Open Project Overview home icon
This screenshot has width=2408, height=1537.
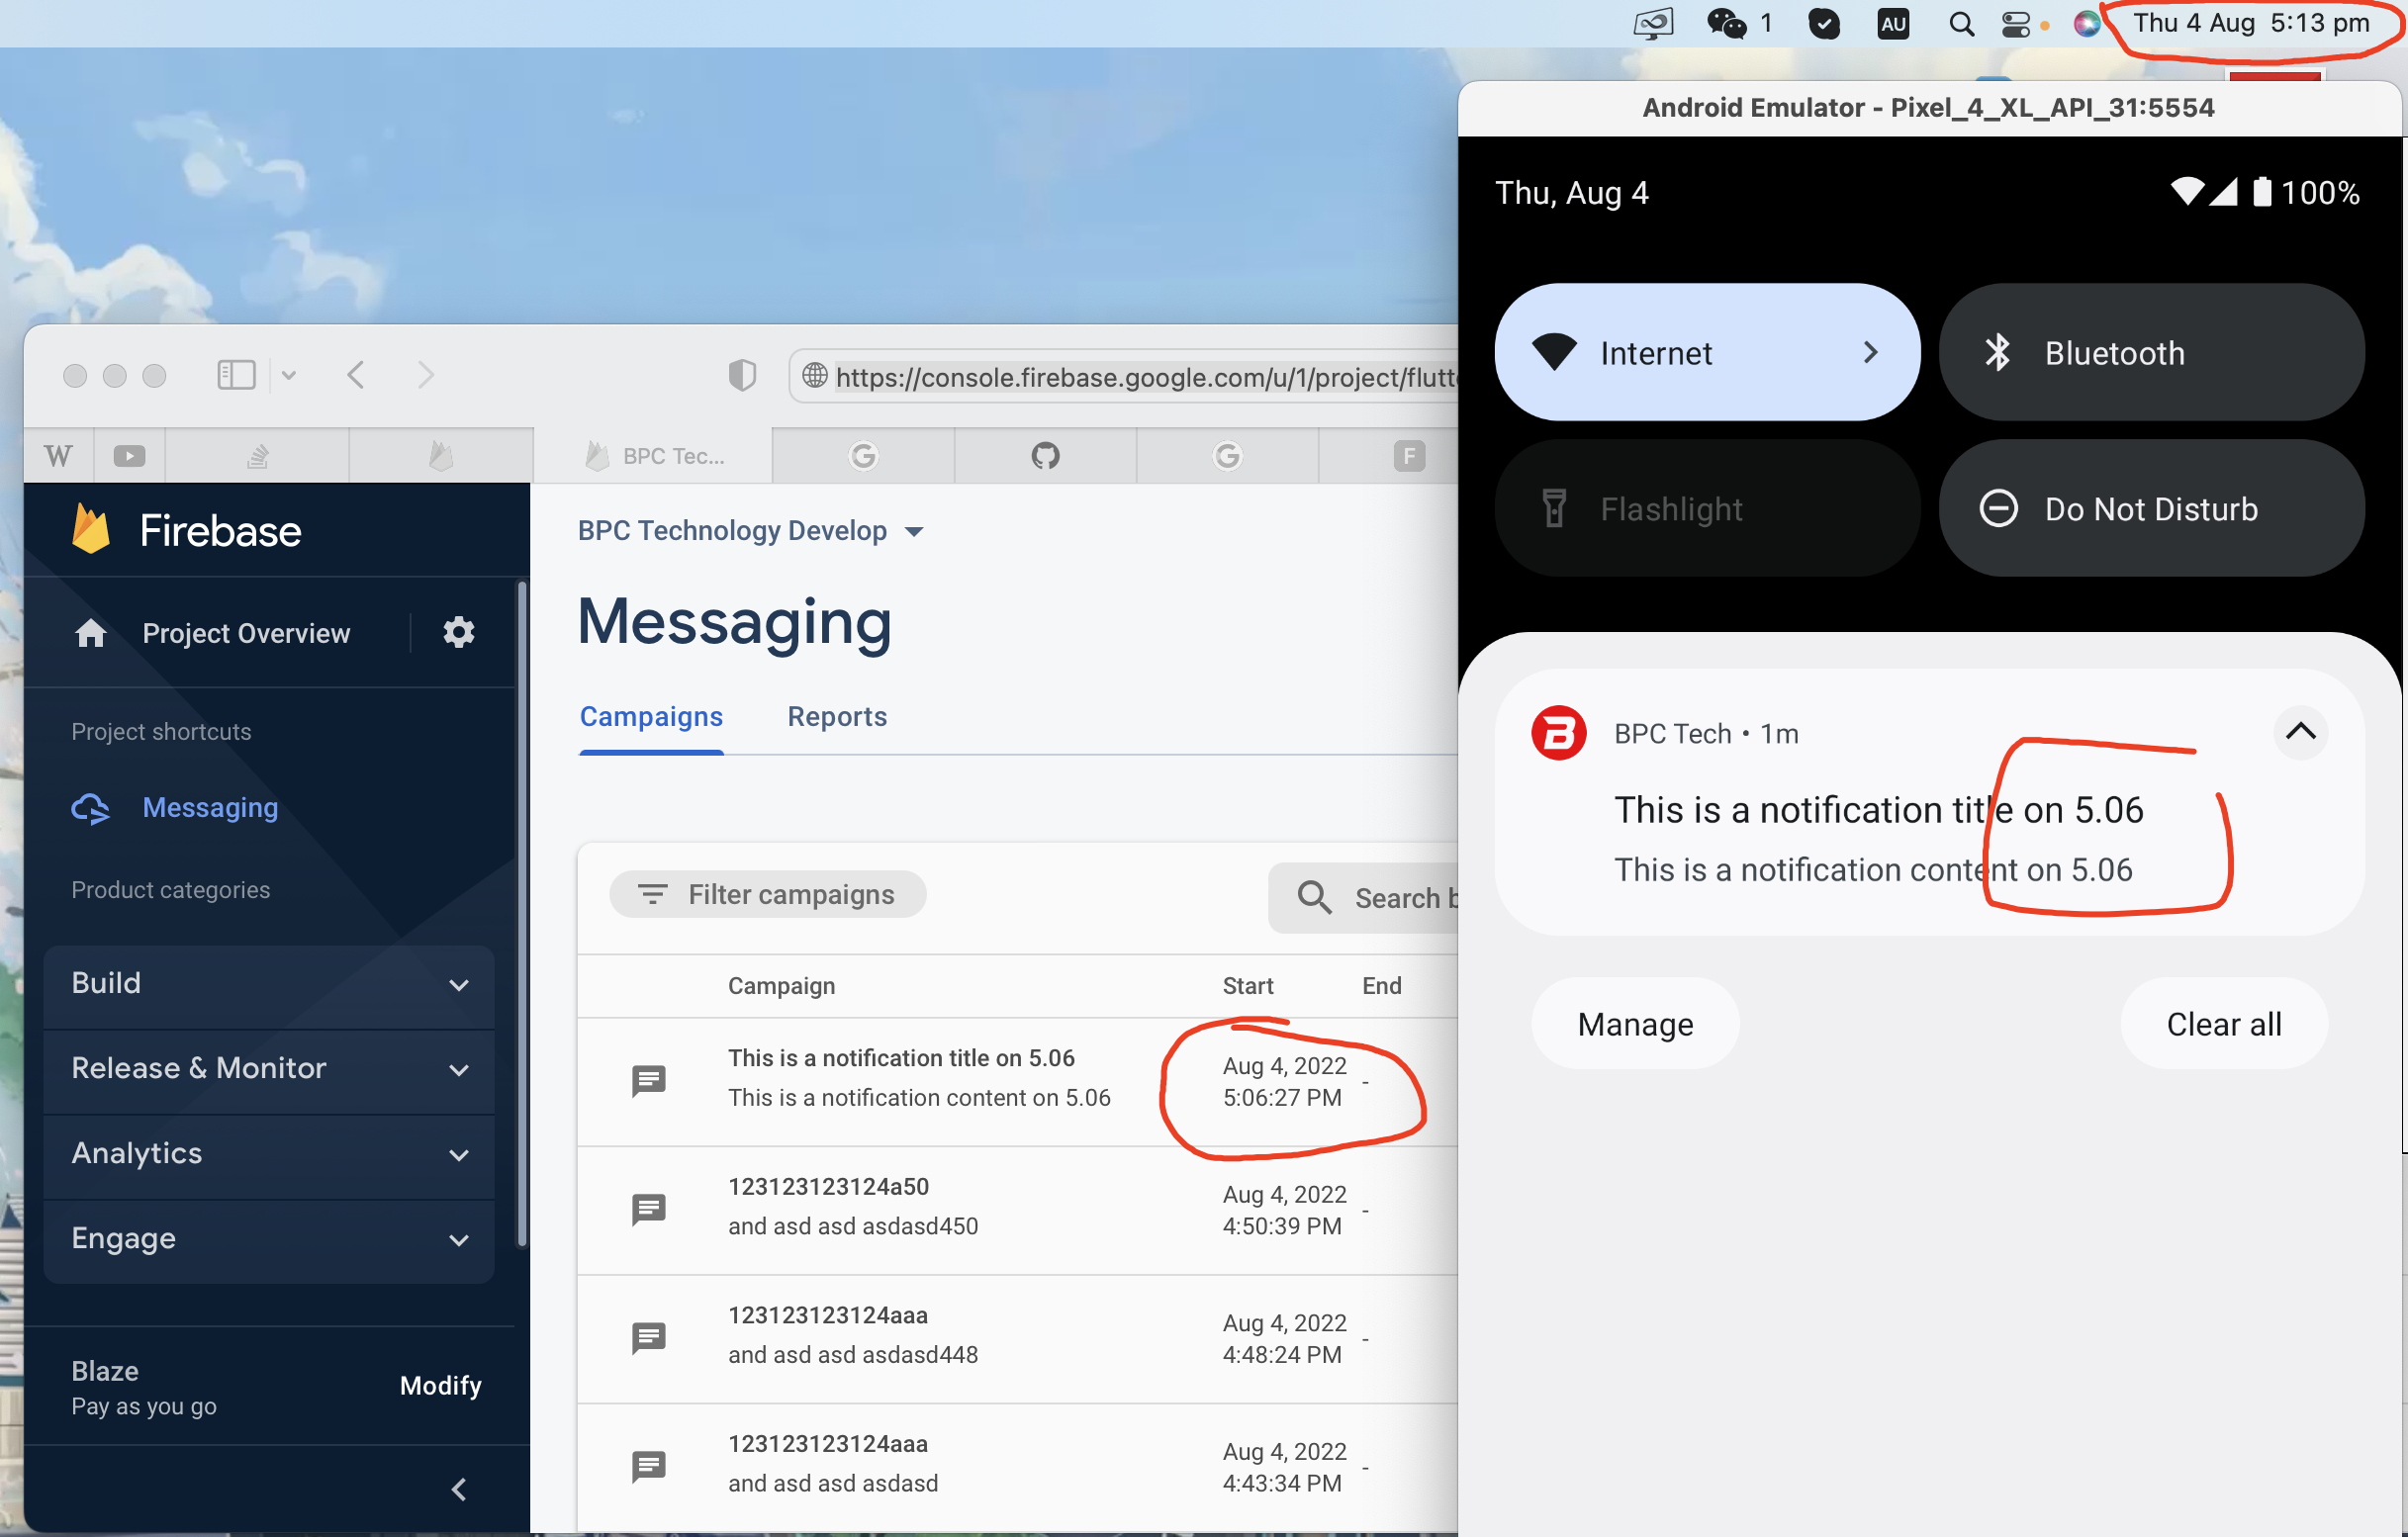point(91,633)
